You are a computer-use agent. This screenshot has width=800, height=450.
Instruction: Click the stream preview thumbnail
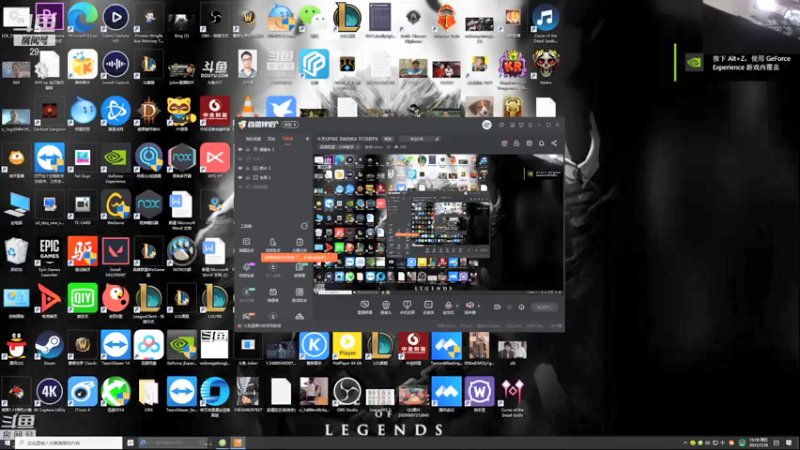(x=439, y=223)
